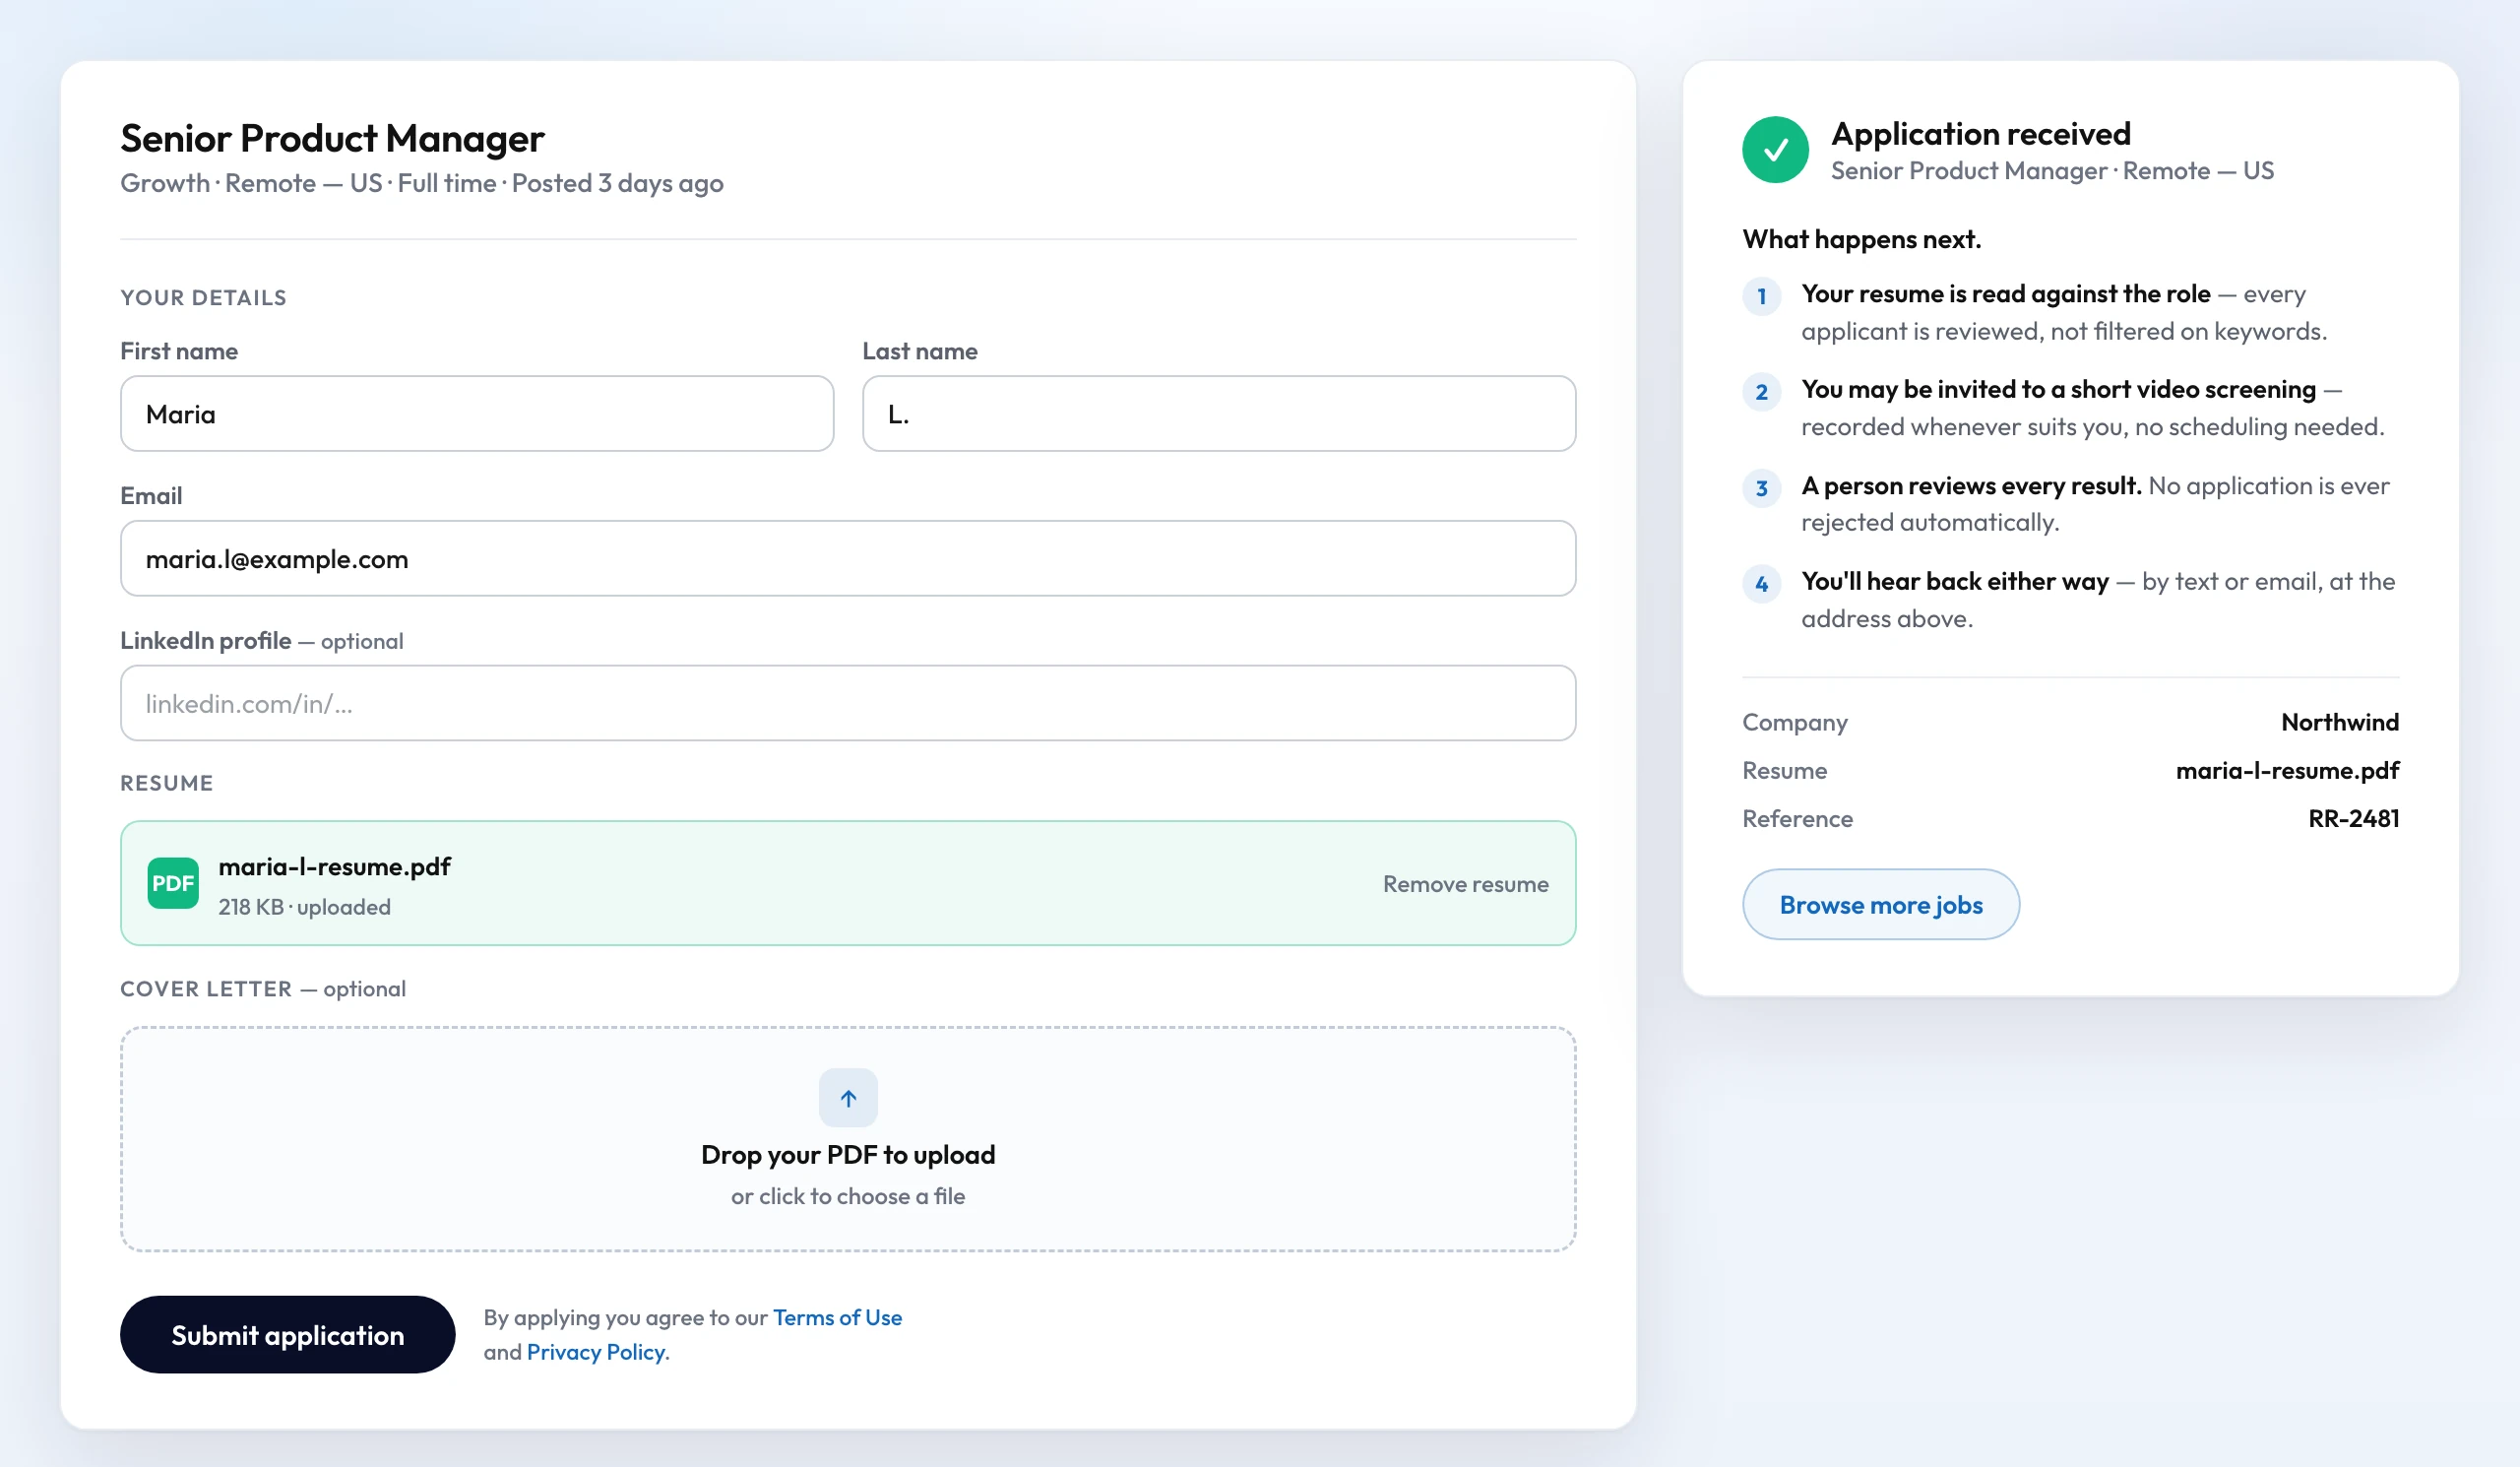Browse more jobs

1881,904
